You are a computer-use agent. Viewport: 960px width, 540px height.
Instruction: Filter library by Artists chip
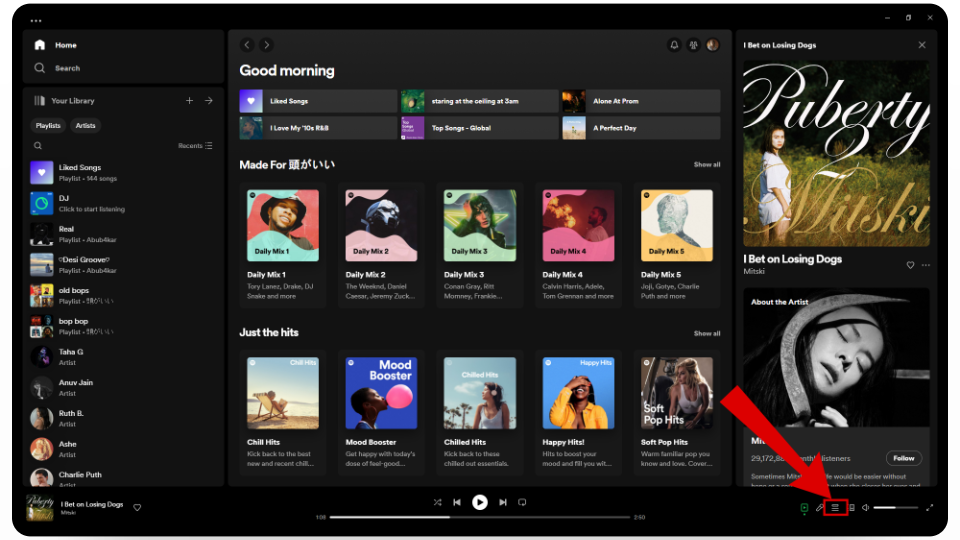86,126
